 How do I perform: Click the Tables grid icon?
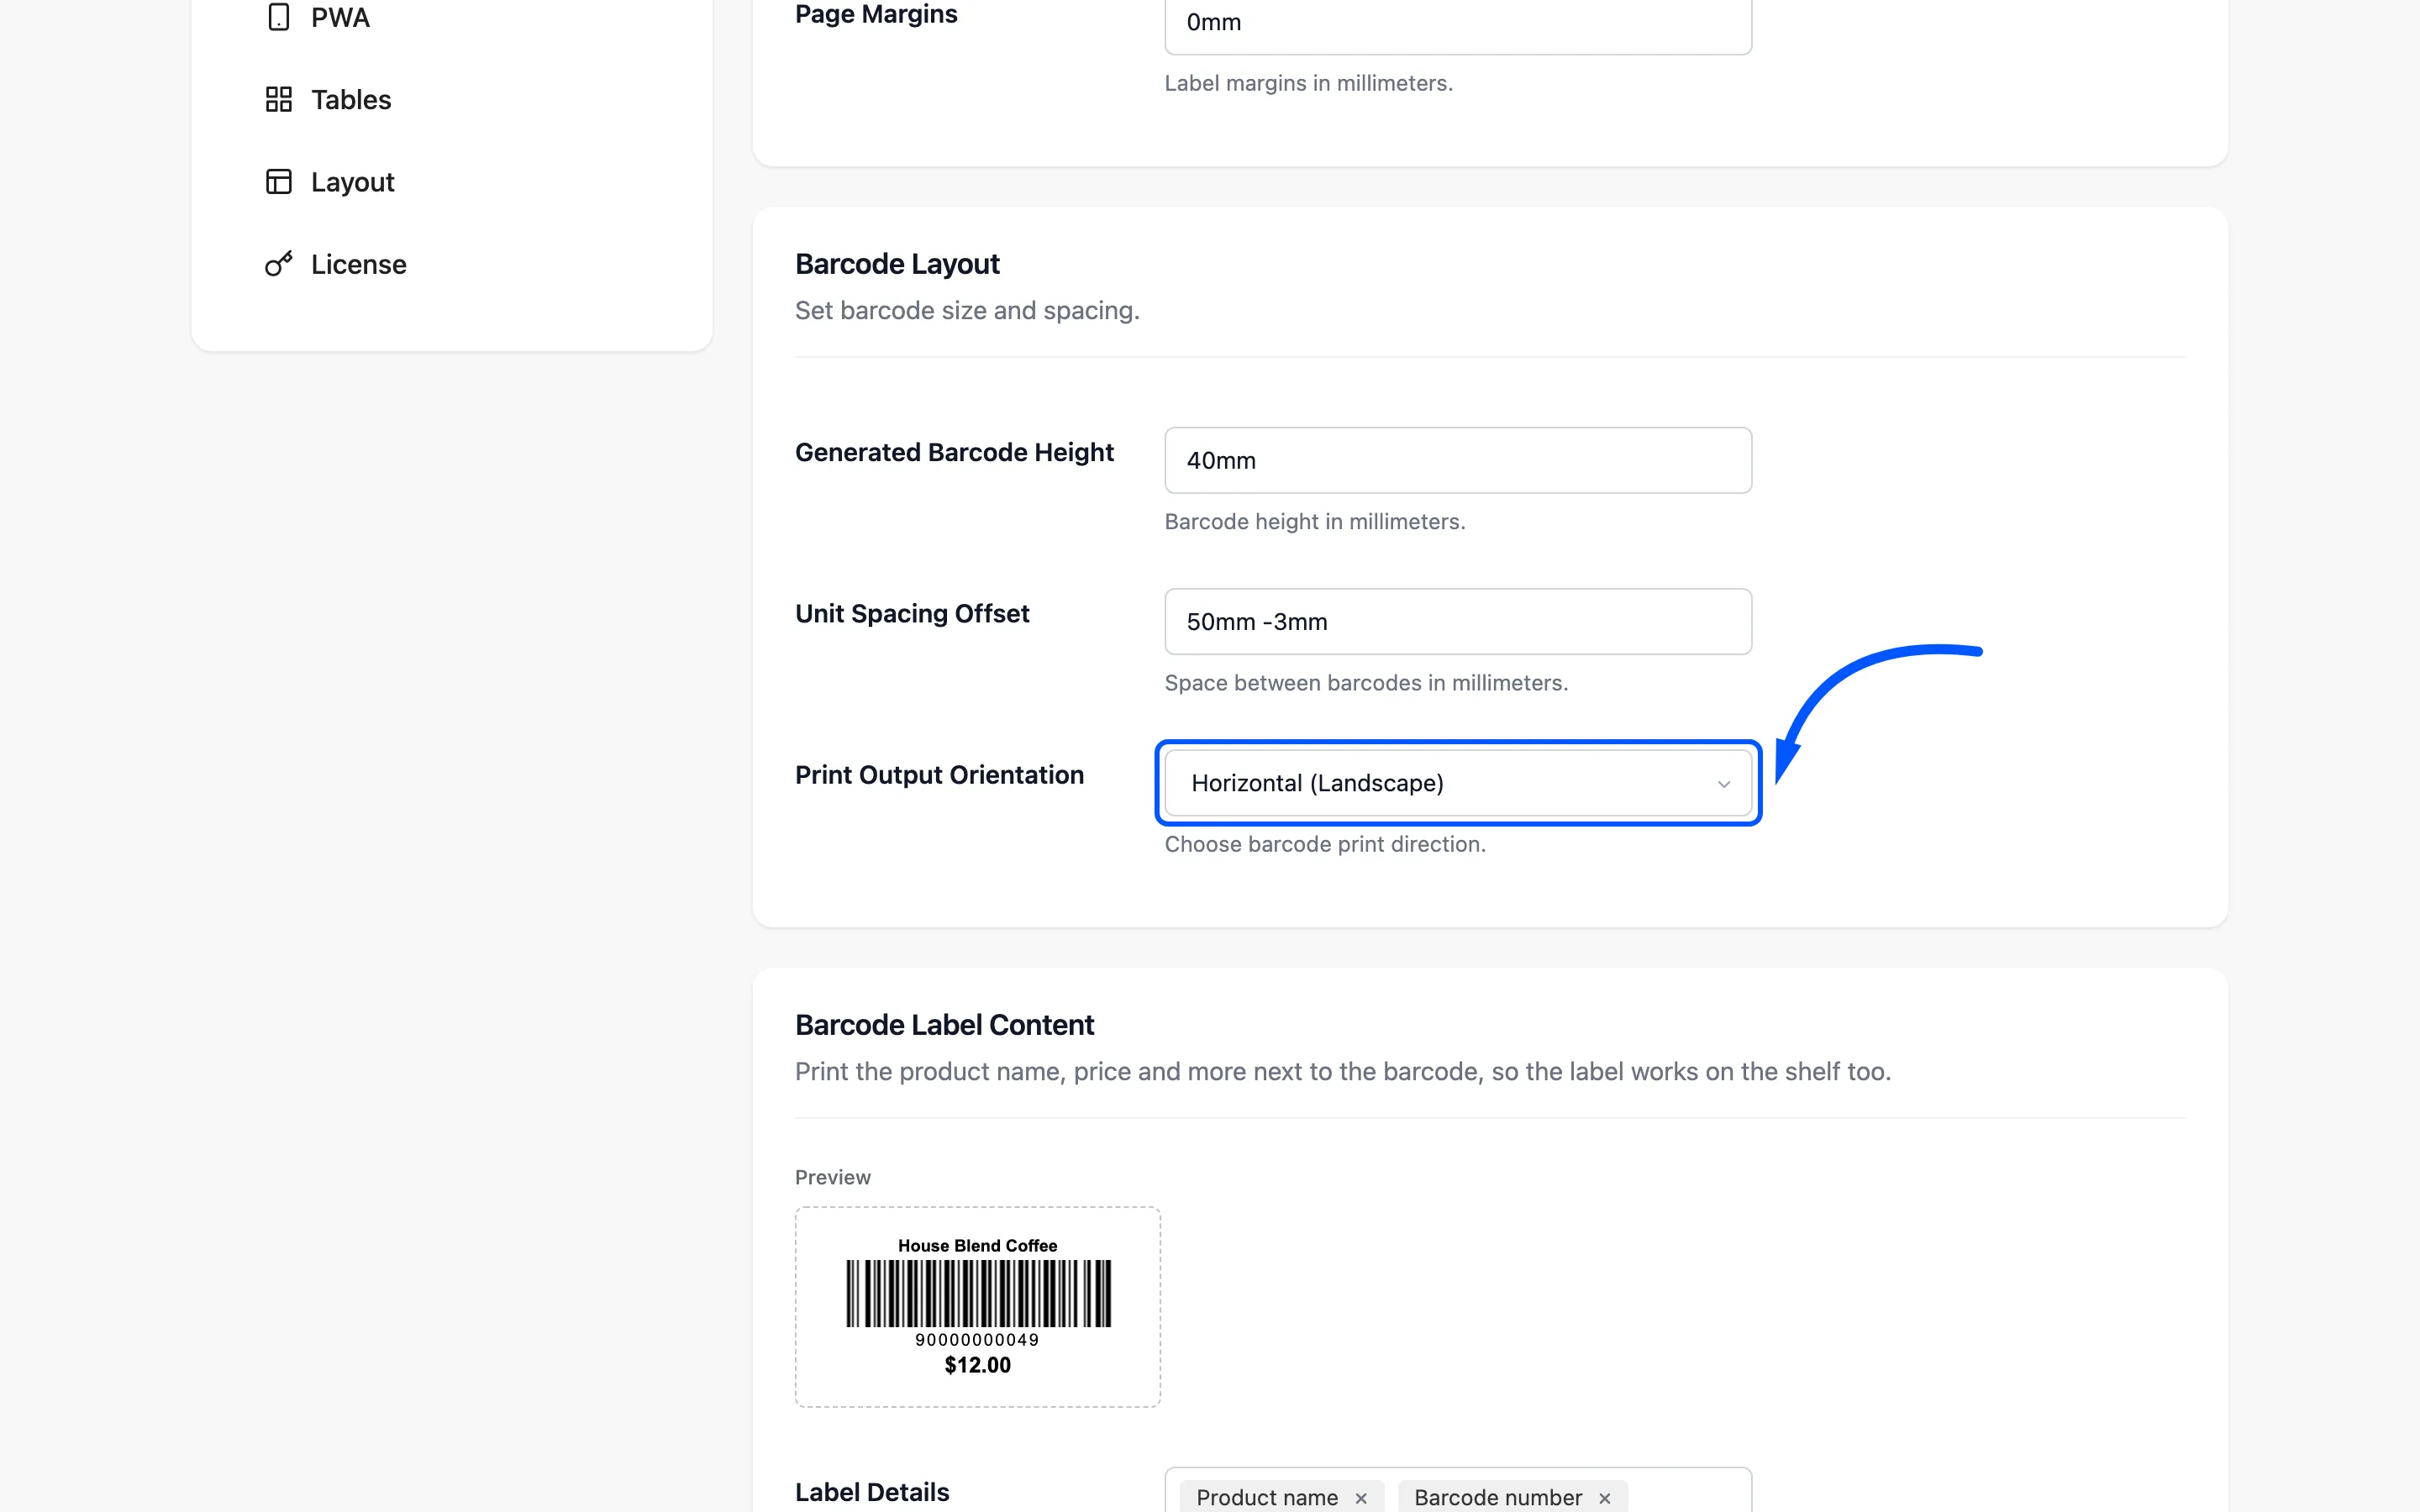tap(278, 99)
